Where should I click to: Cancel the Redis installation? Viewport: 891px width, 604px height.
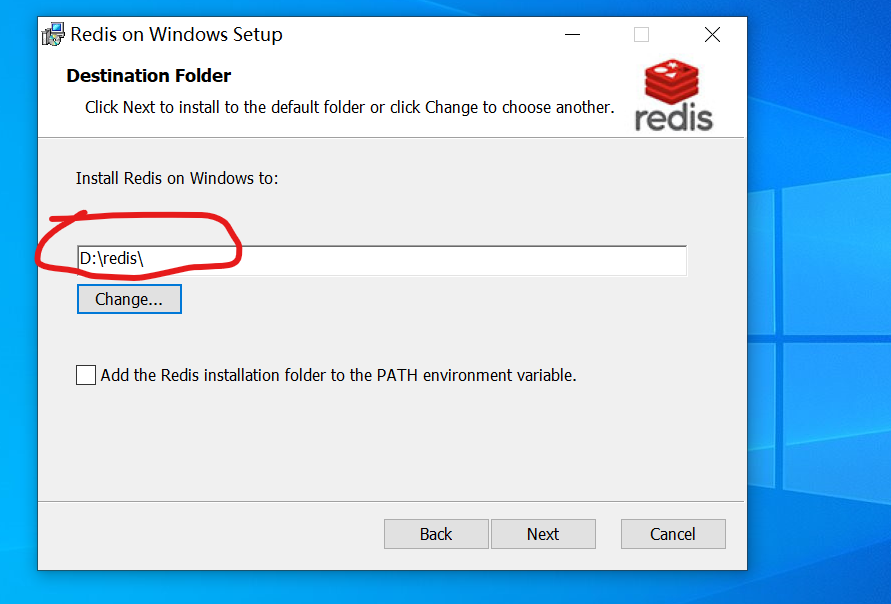(673, 534)
